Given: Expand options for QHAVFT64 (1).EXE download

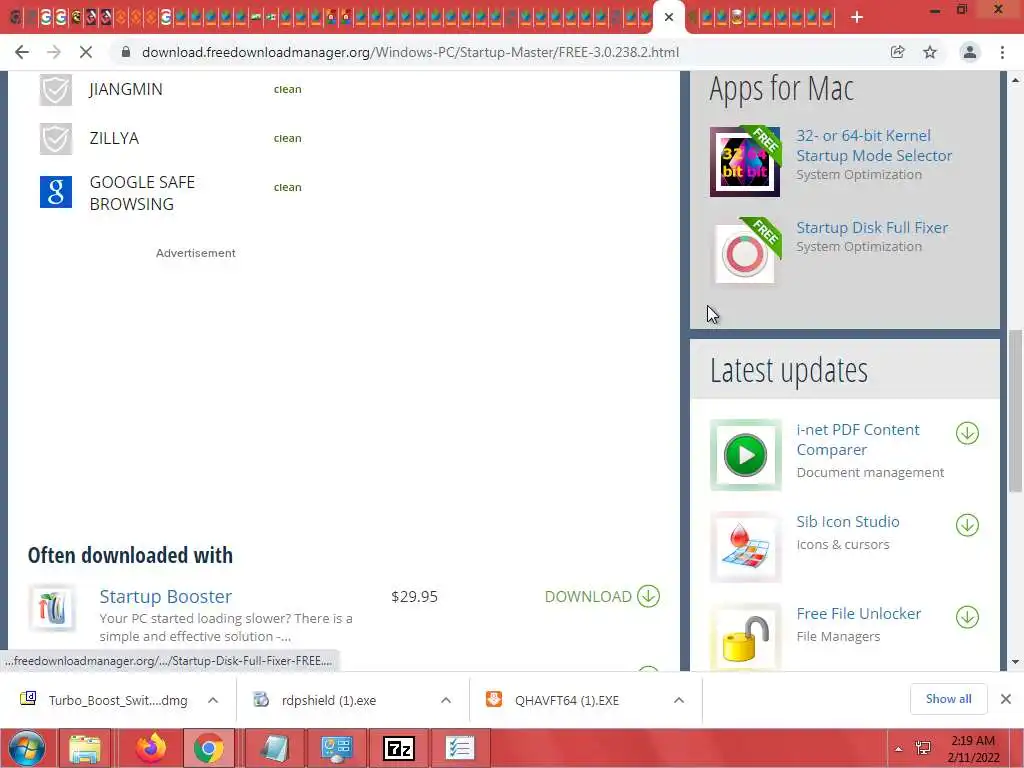Looking at the screenshot, I should point(679,700).
